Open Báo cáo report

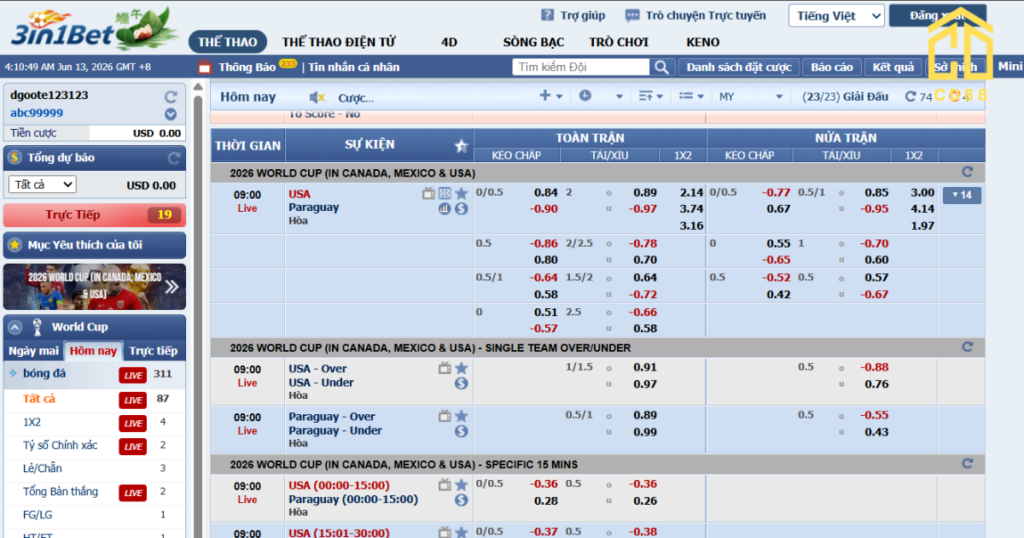[x=831, y=67]
